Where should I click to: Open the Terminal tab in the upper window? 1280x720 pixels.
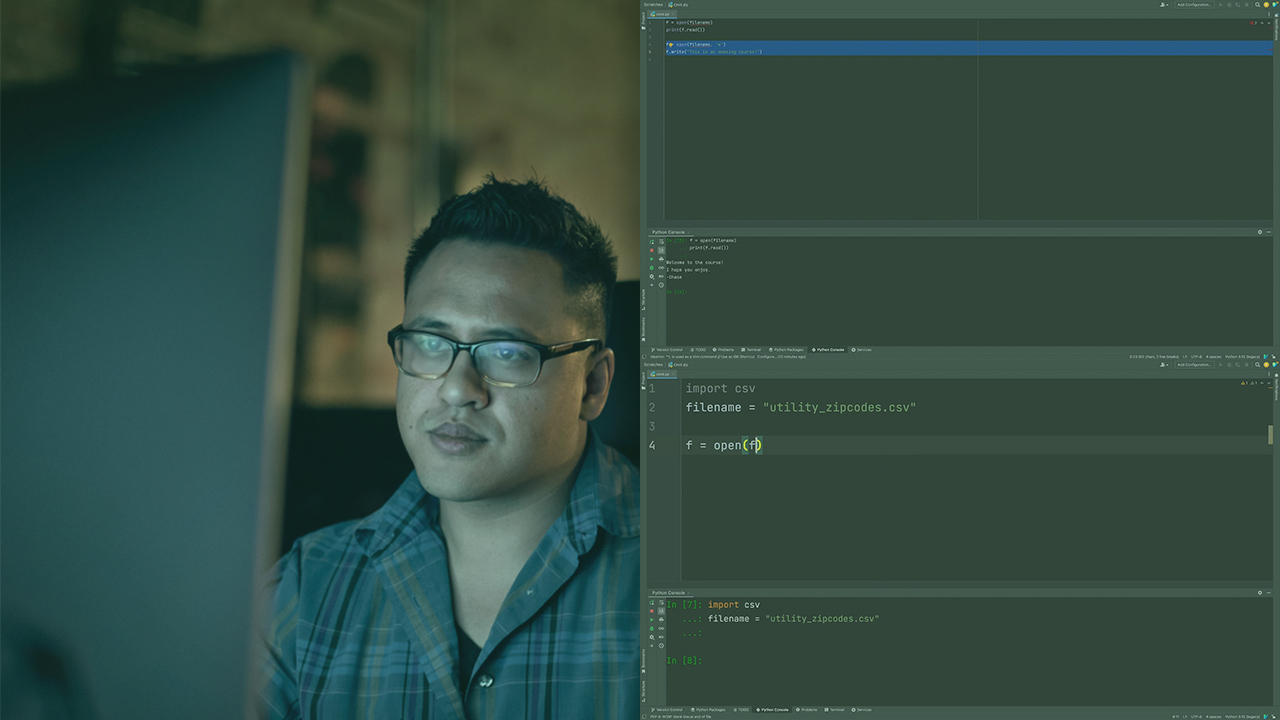[750, 350]
